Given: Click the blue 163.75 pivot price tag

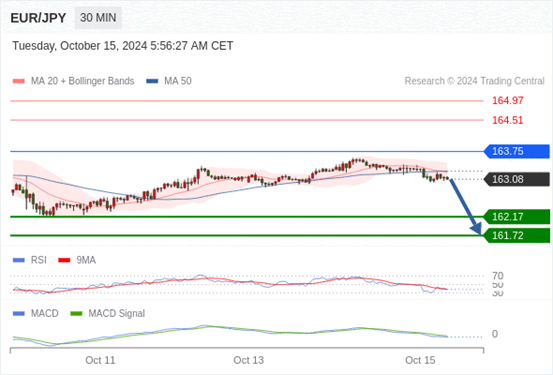Looking at the screenshot, I should pyautogui.click(x=517, y=151).
